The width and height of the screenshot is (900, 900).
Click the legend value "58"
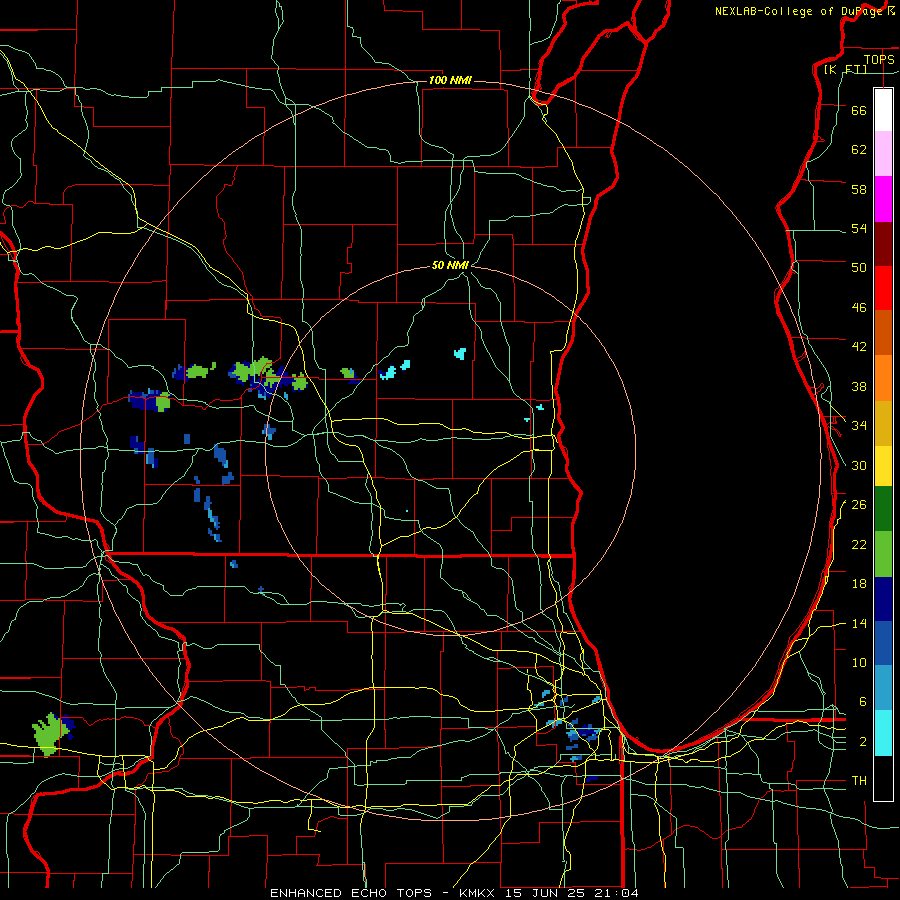tap(859, 189)
